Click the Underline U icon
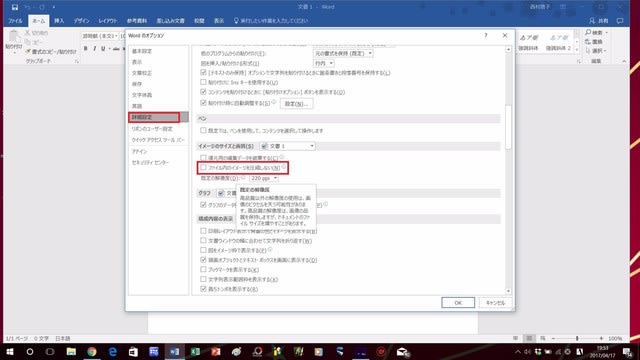Image resolution: width=640 pixels, height=360 pixels. (103, 49)
